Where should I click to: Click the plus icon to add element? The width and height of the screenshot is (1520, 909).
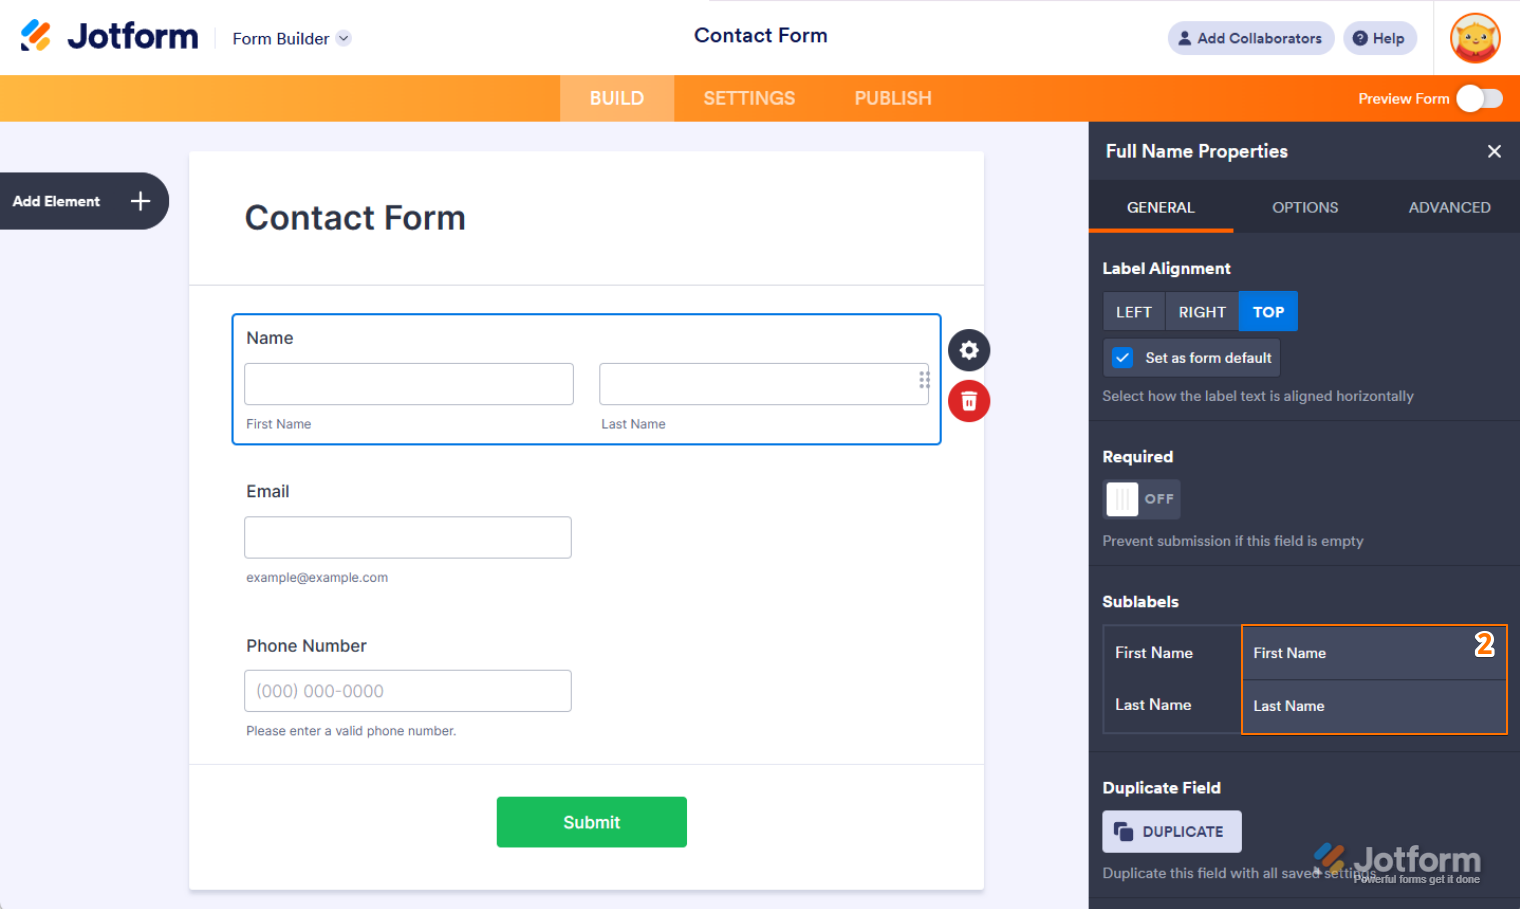coord(141,201)
